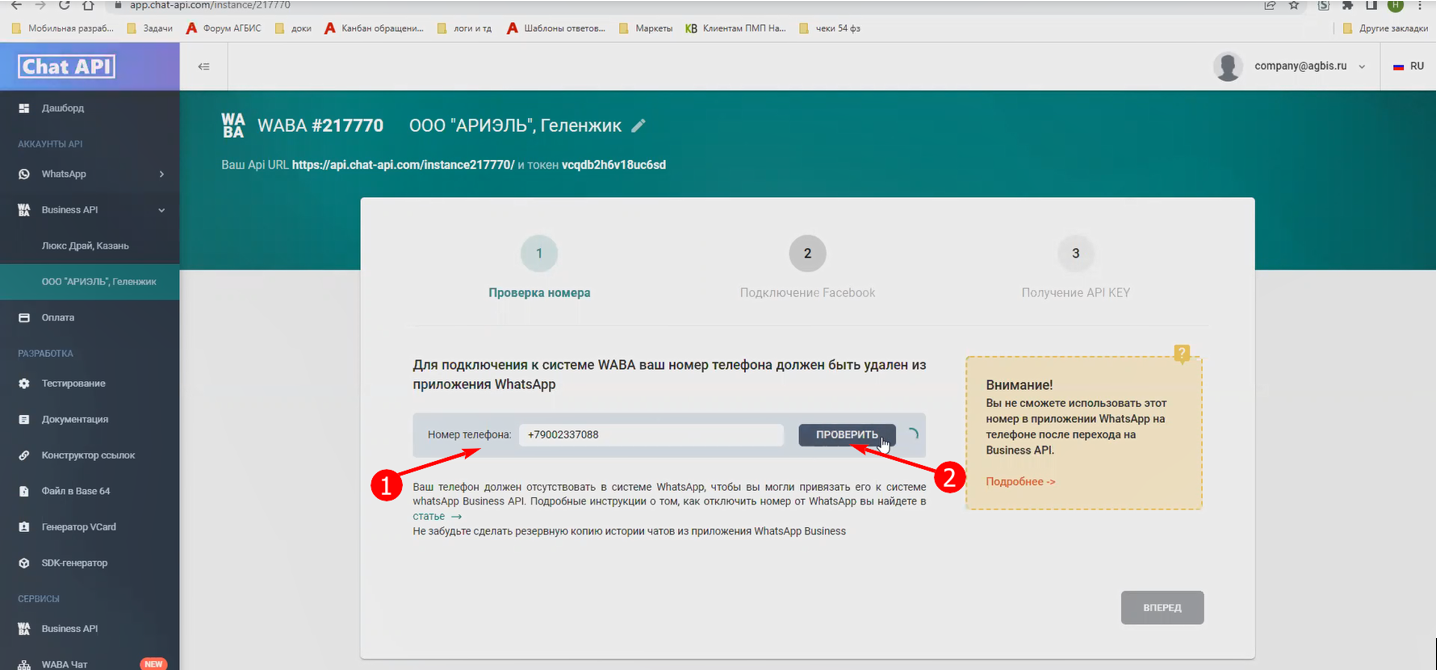Click the Chat API logo
Viewport: 1438px width, 670px height.
coord(66,67)
